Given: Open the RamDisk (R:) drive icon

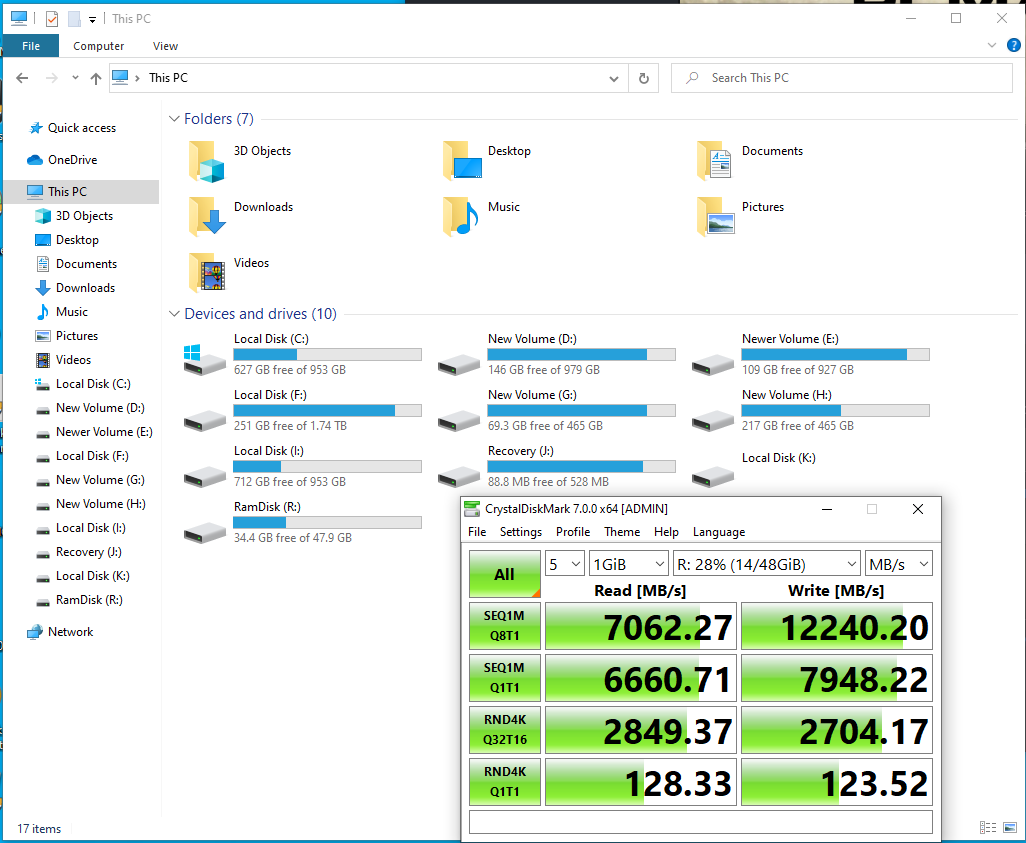Looking at the screenshot, I should tap(204, 528).
